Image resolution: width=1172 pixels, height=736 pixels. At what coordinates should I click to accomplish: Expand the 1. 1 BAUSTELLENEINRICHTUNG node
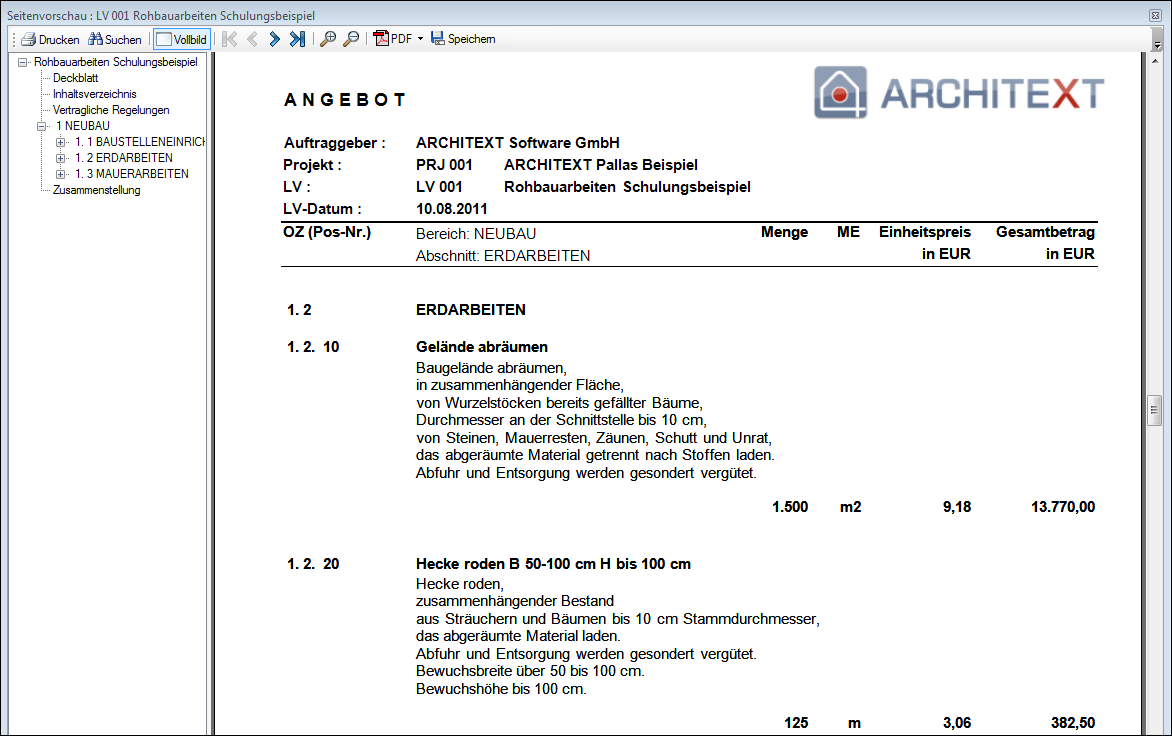61,142
